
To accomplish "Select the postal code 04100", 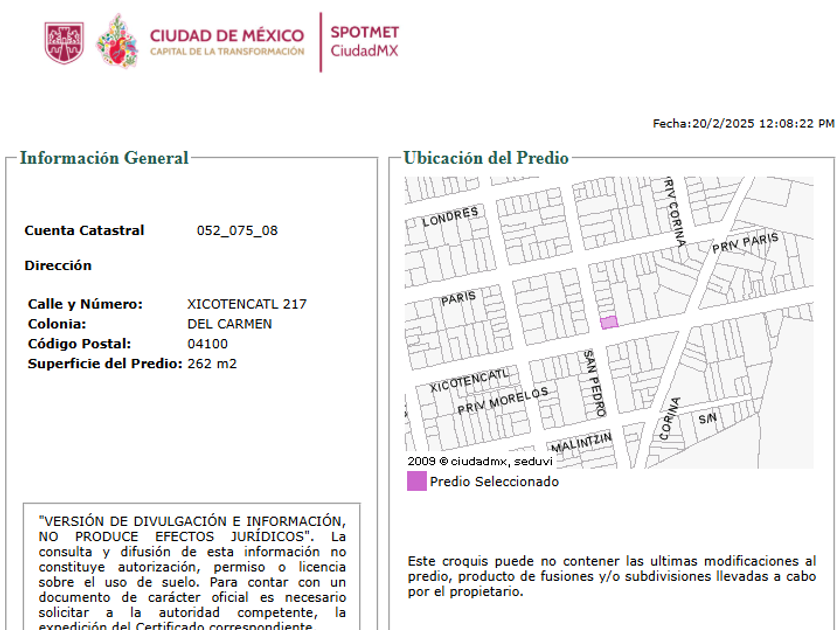I will (207, 344).
